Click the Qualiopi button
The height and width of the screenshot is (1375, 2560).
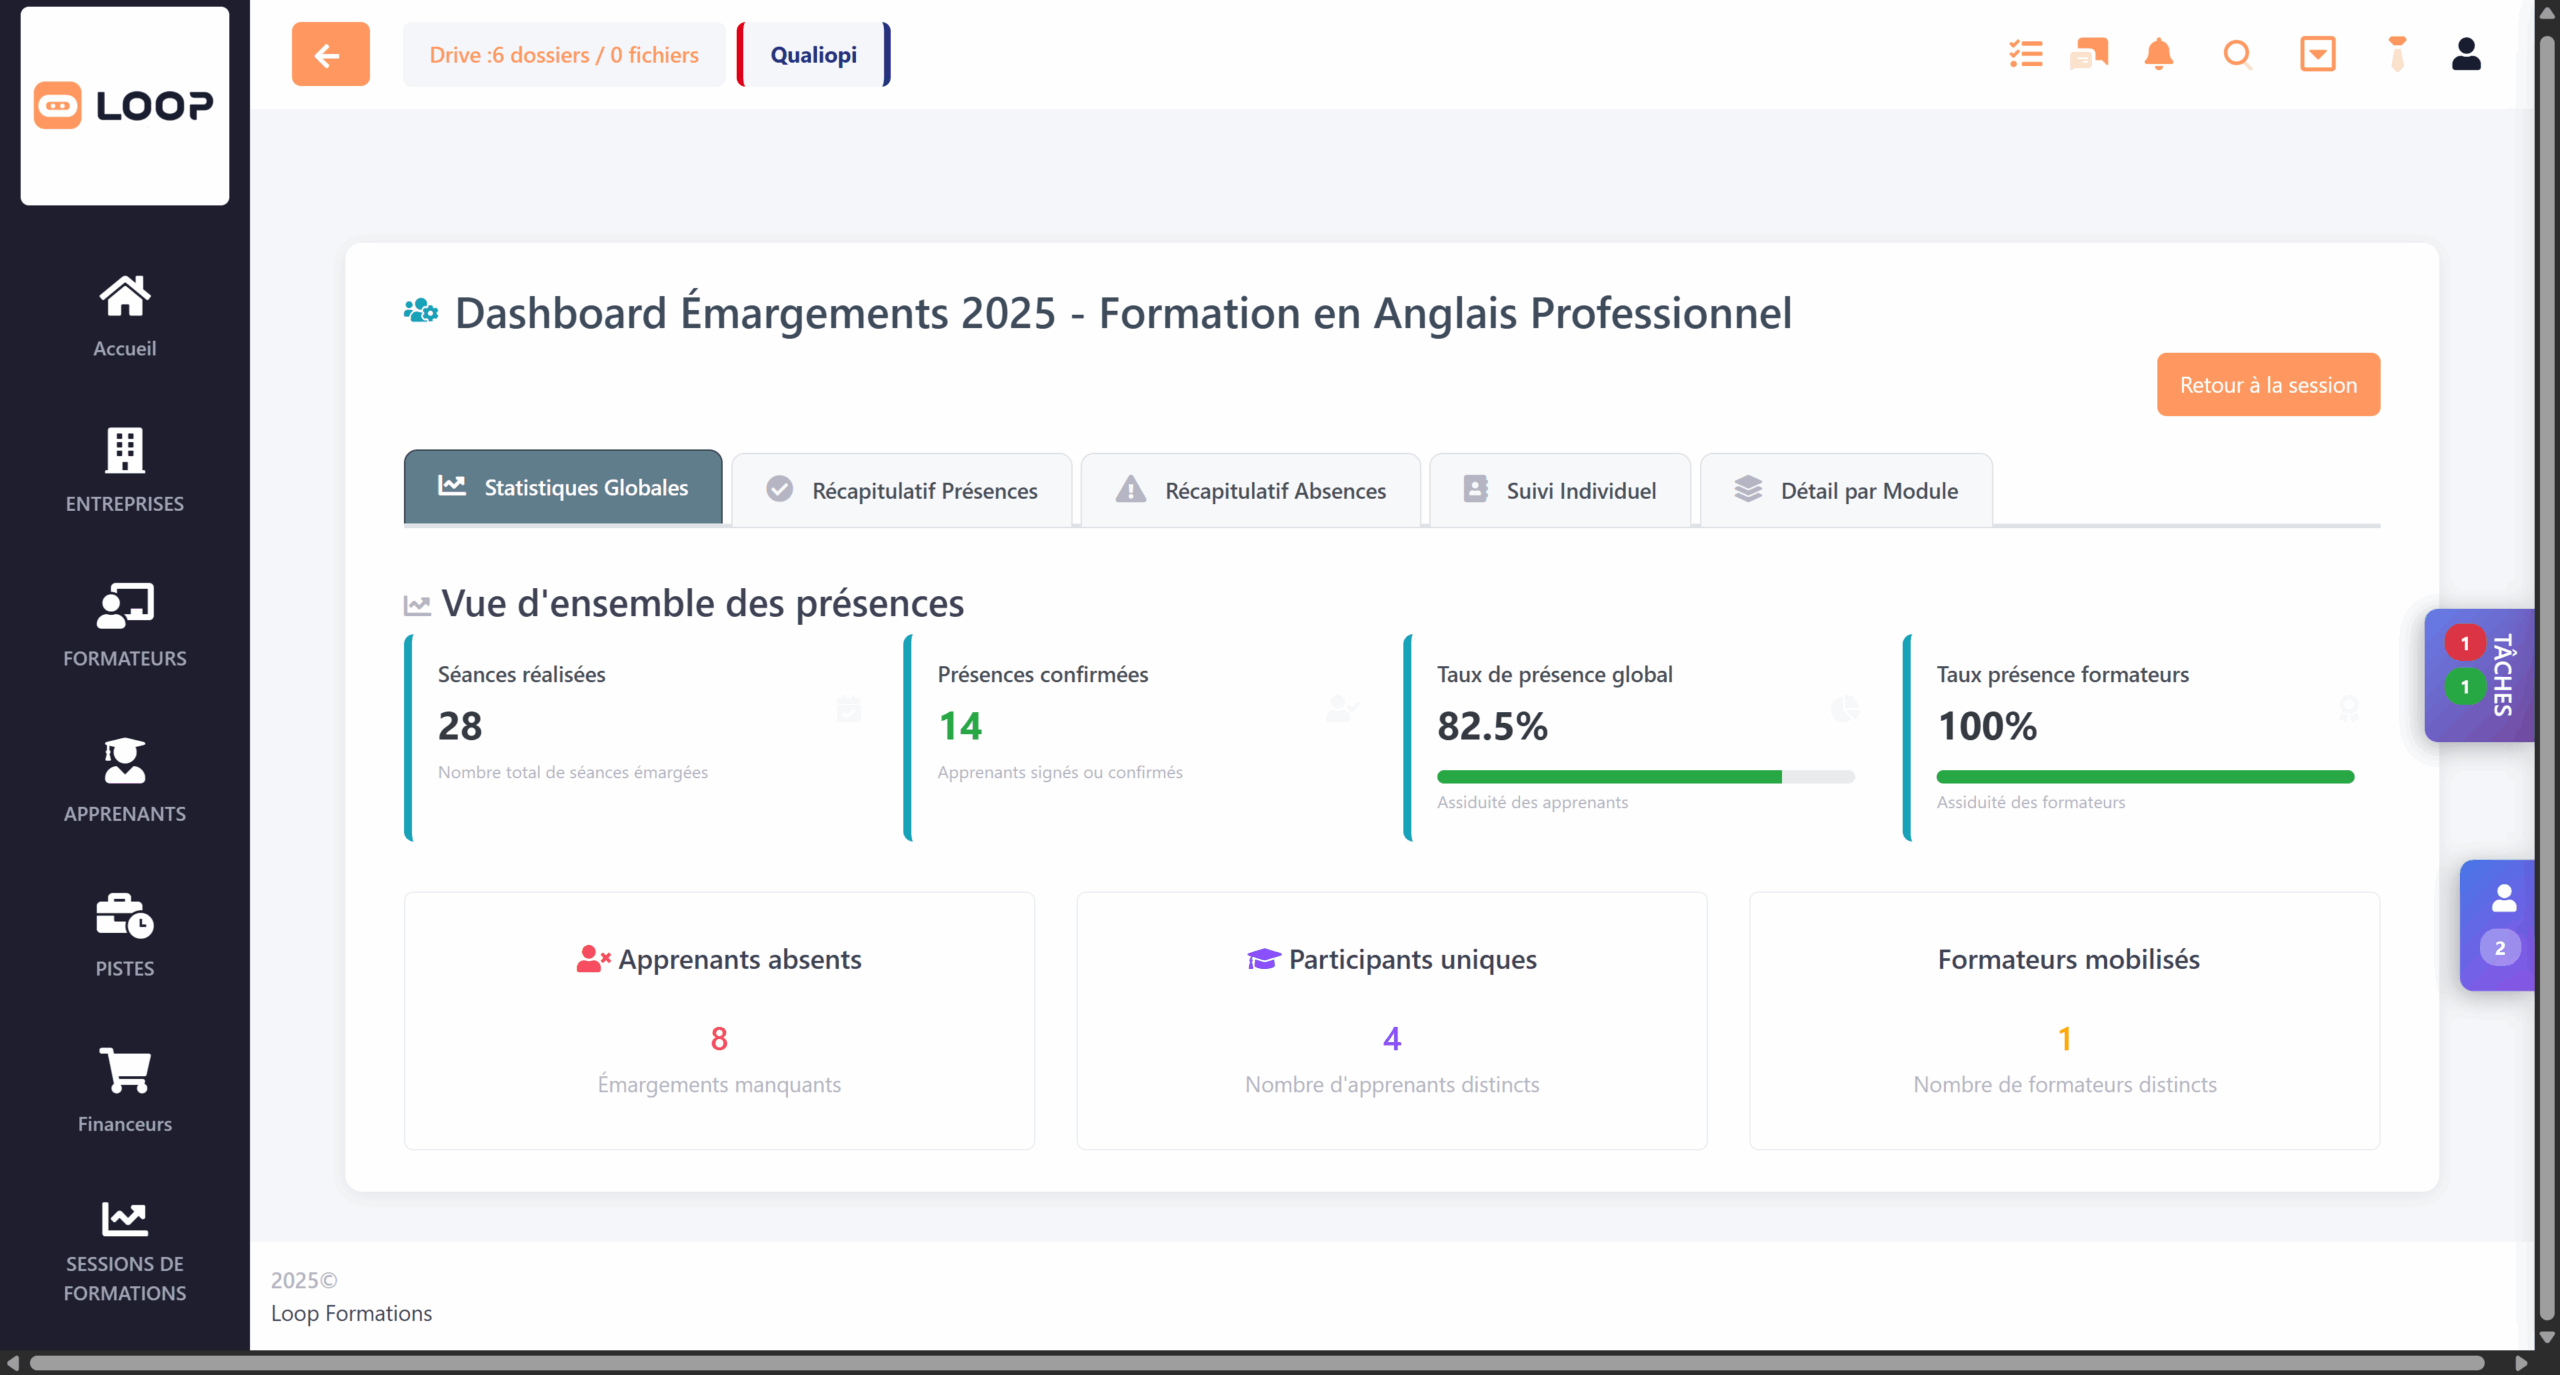[x=813, y=55]
